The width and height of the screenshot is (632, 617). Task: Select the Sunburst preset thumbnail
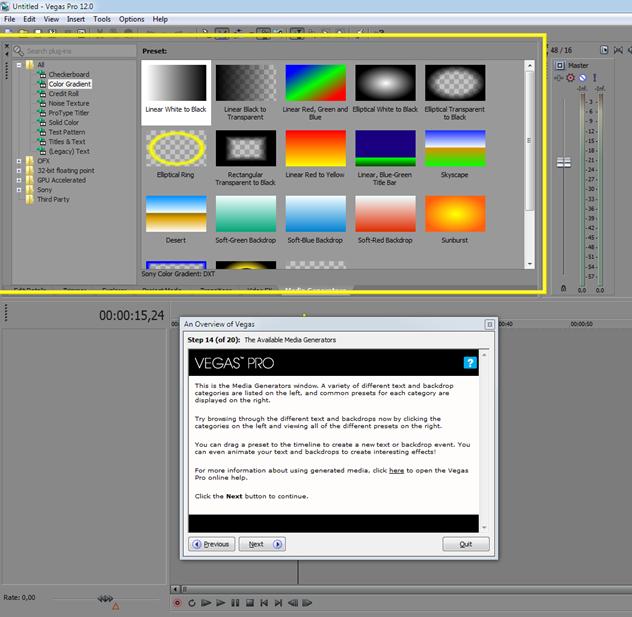coord(455,214)
